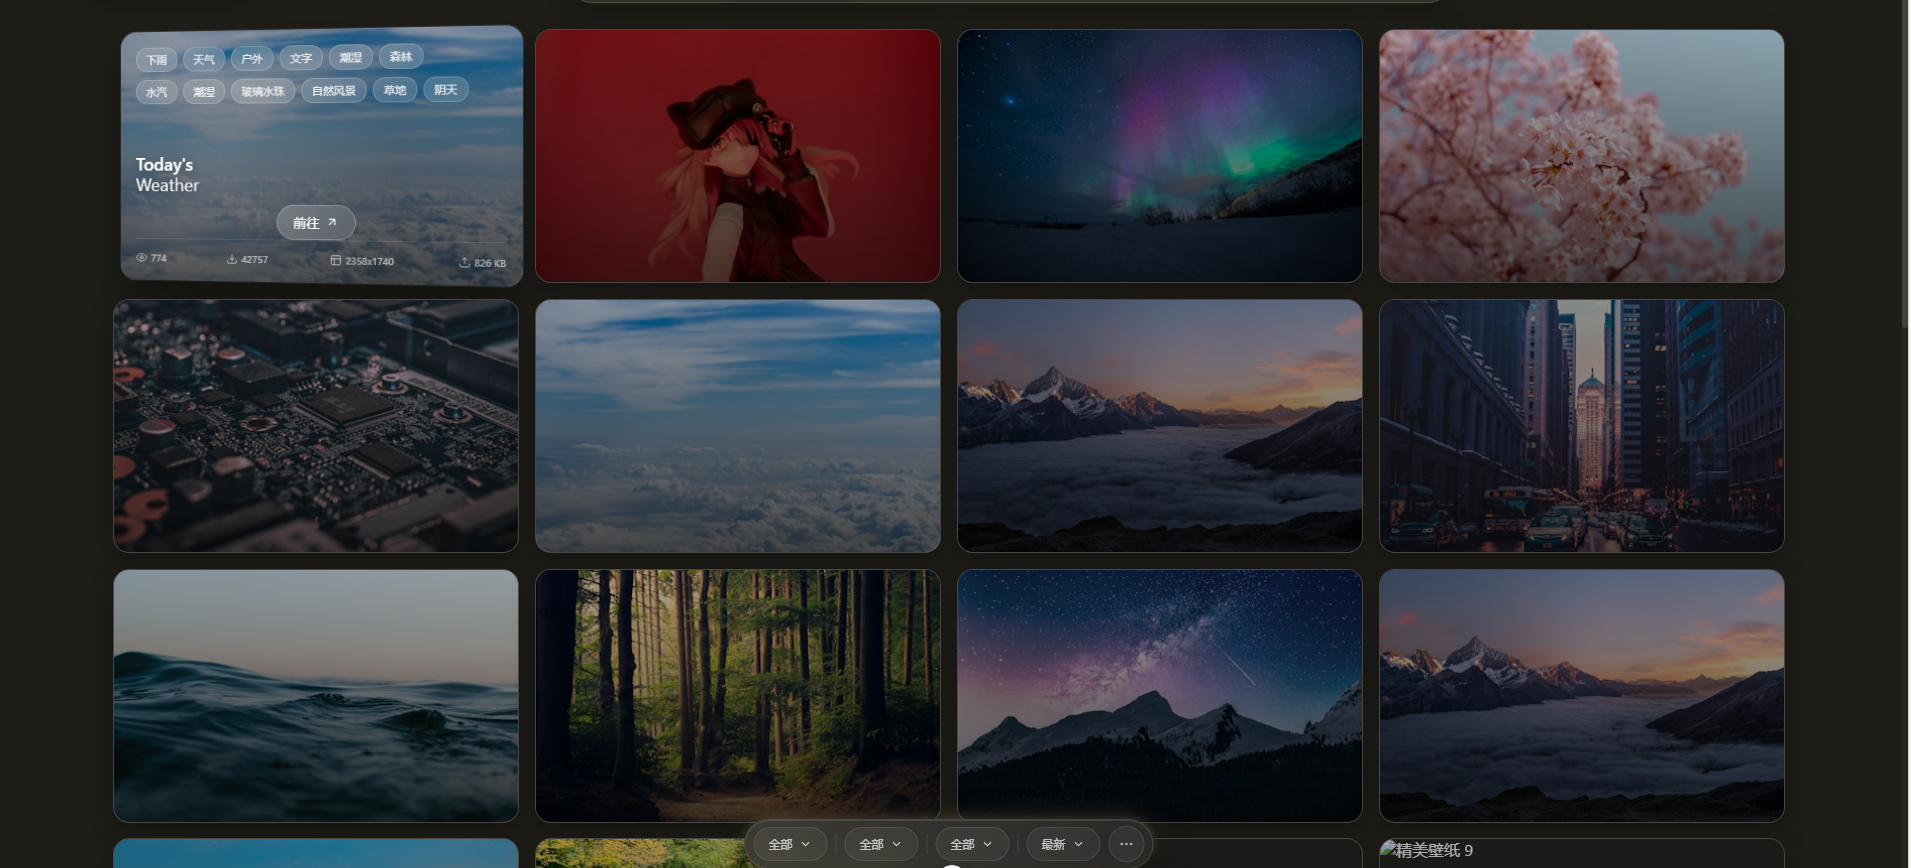Viewport: 1911px width, 868px height.
Task: Open the middle 全部 filter dropdown
Action: (x=881, y=844)
